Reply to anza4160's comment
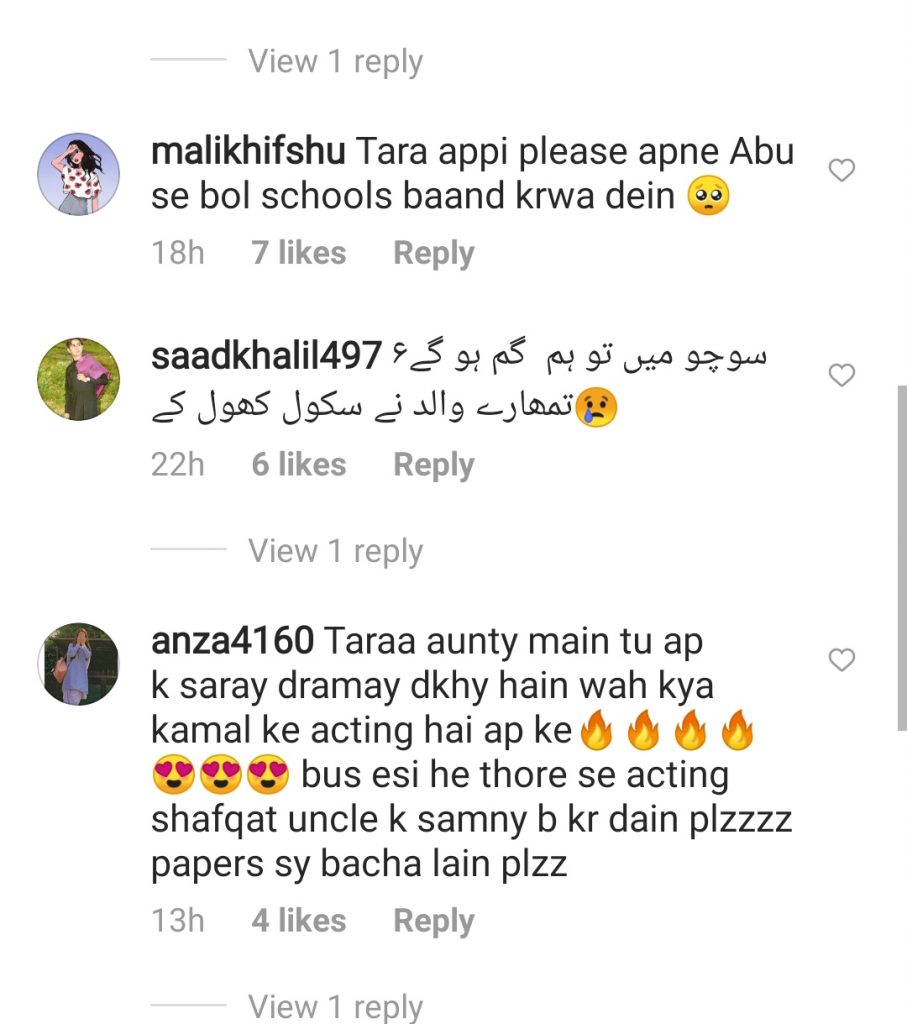This screenshot has height=1024, width=907. click(434, 921)
